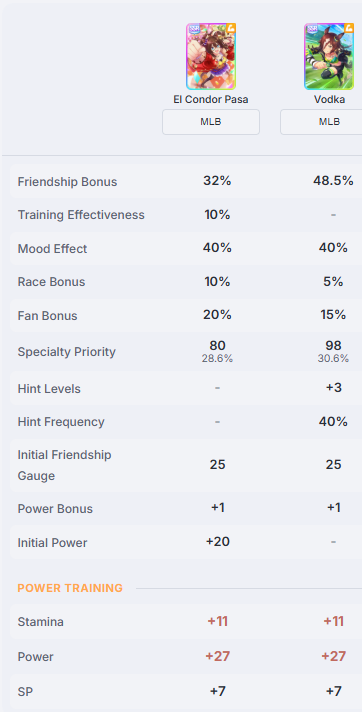Image resolution: width=362 pixels, height=712 pixels.
Task: Click the Vodka card thumbnail
Action: [329, 56]
